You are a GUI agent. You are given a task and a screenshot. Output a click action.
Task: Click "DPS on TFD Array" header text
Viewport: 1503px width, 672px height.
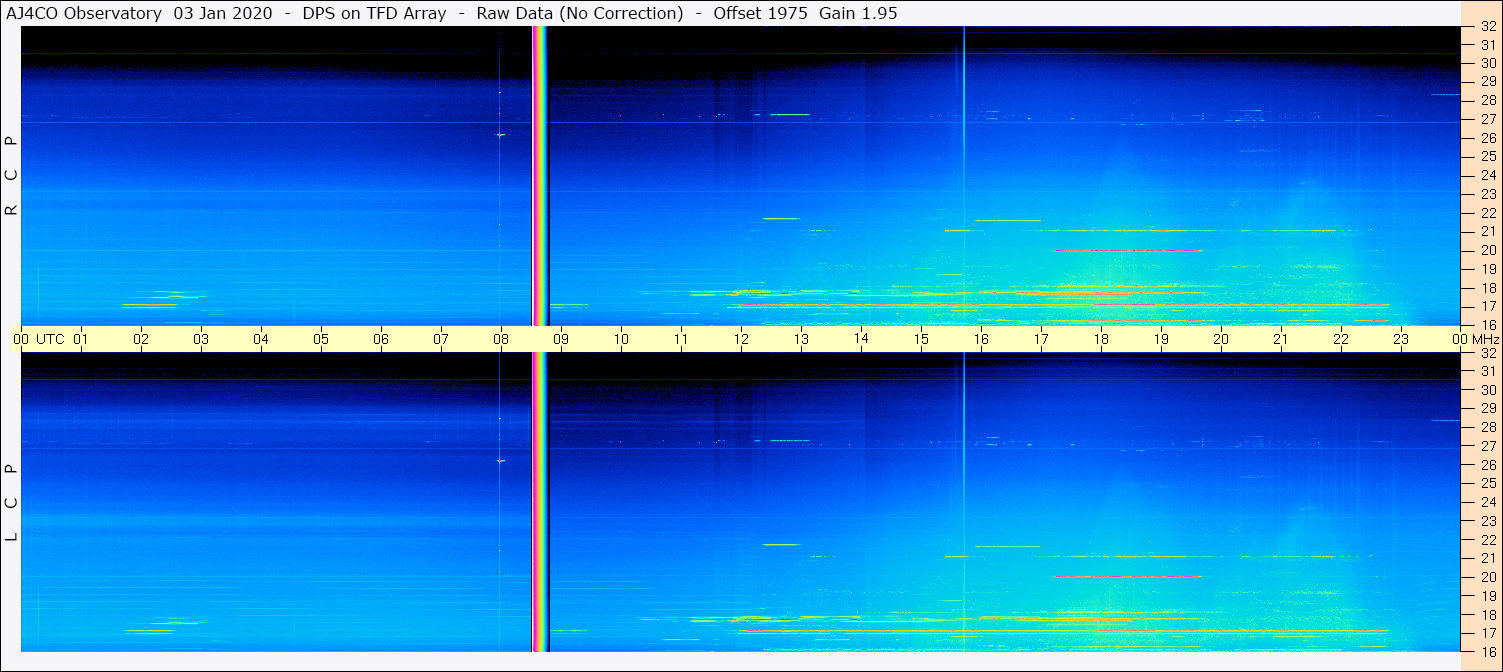(374, 13)
